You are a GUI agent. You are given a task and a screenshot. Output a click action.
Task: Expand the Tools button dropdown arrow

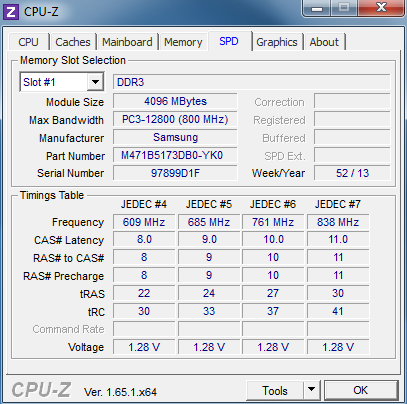tap(311, 390)
